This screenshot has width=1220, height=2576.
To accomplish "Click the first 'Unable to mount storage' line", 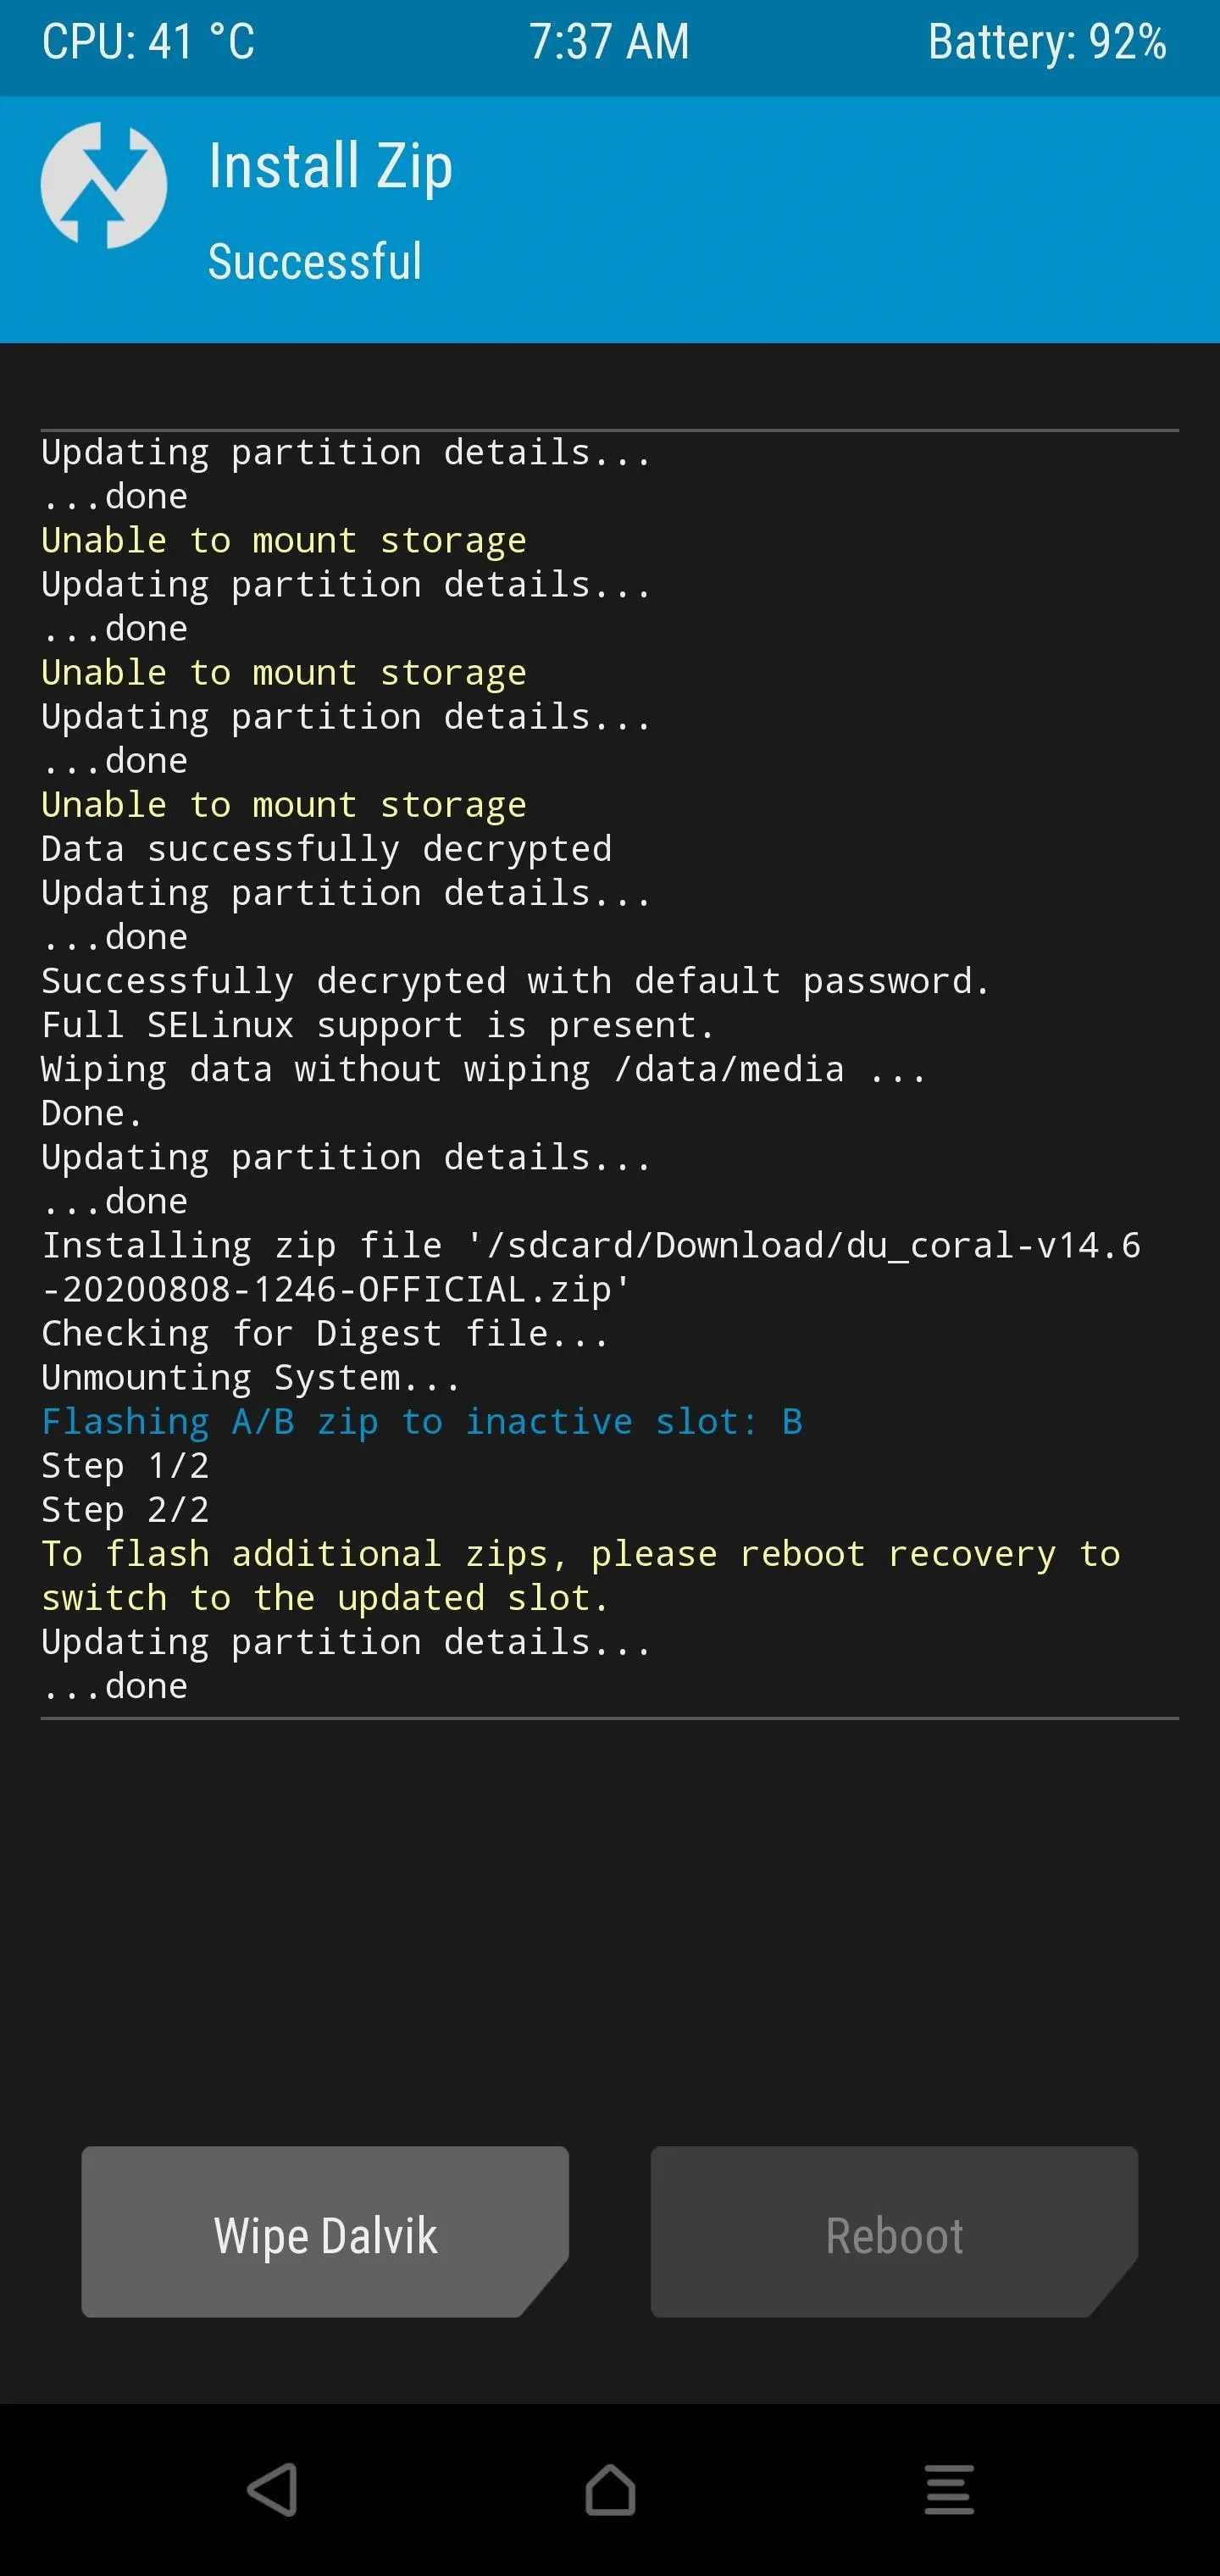I will click(283, 540).
